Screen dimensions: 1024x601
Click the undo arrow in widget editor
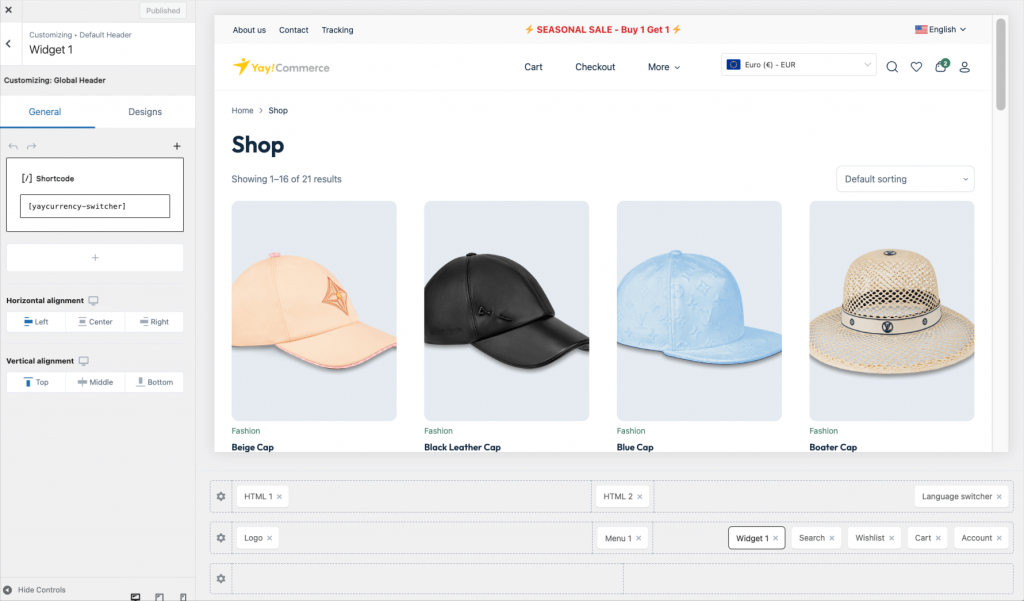coord(13,147)
